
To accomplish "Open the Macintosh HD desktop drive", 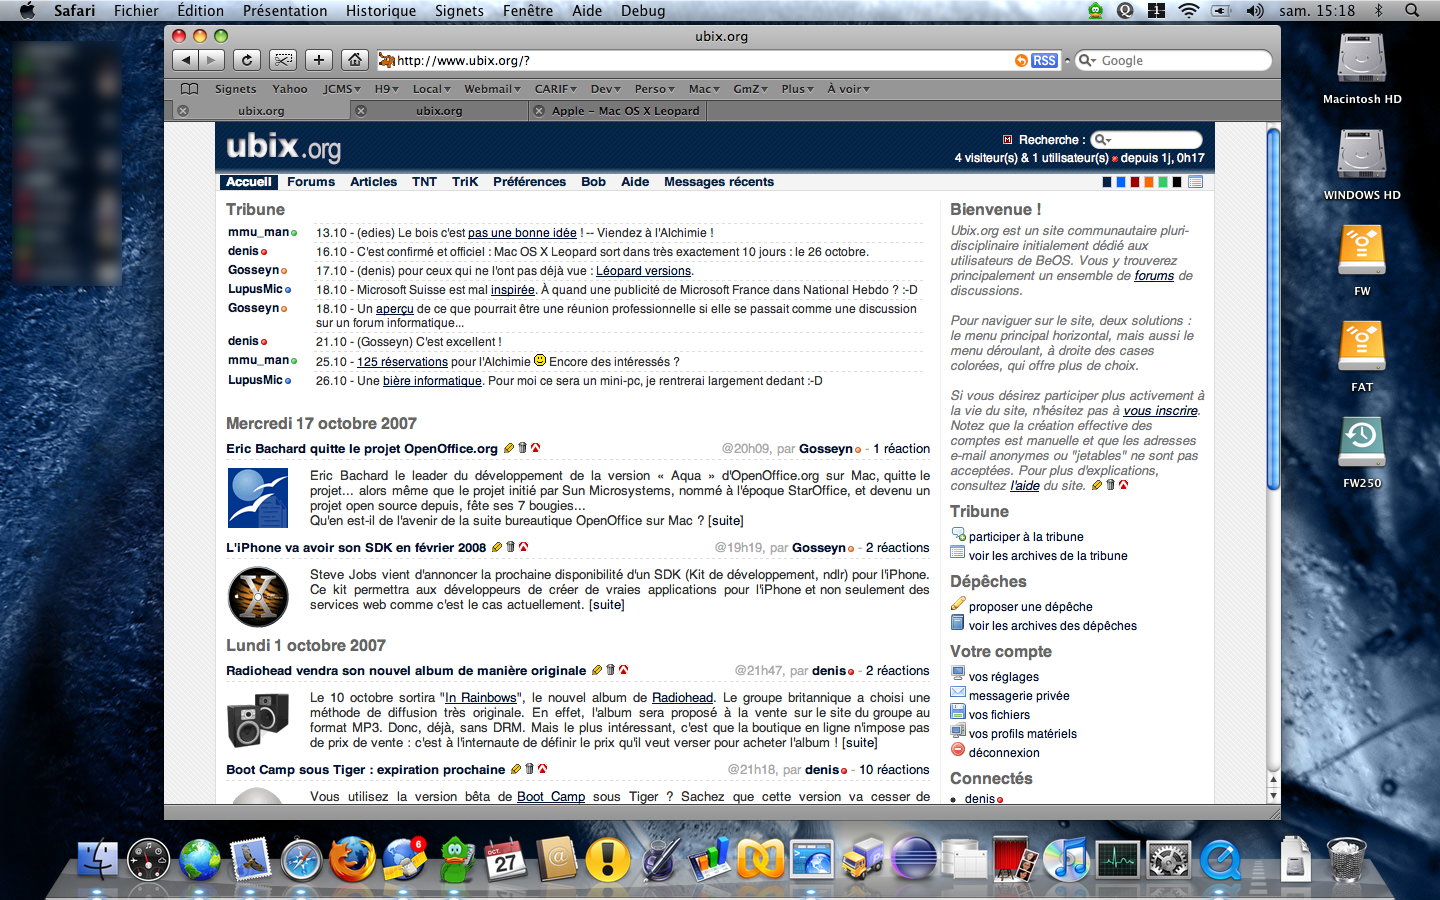I will pos(1362,68).
